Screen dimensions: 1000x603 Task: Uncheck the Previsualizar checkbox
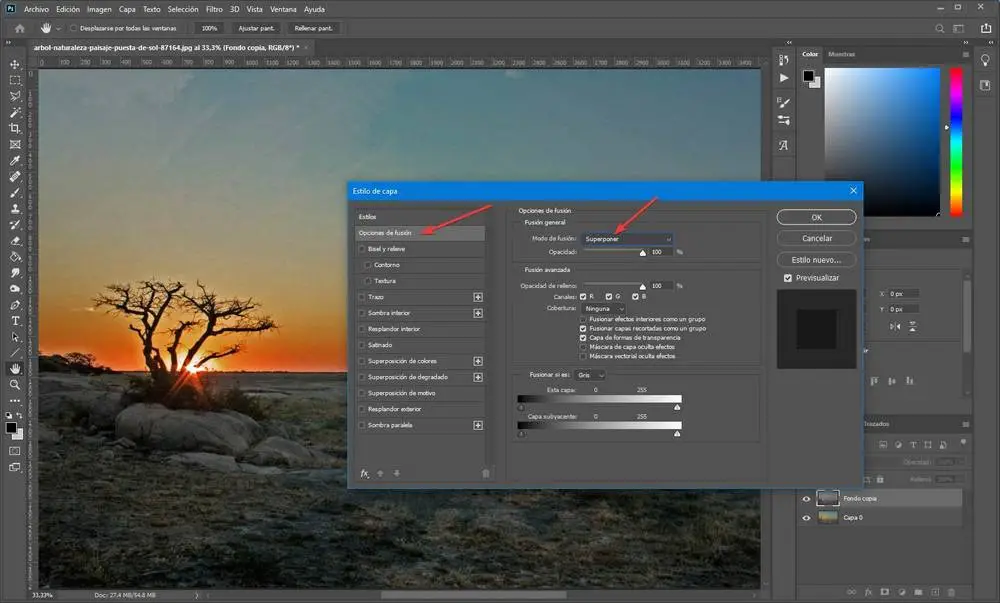pos(789,278)
